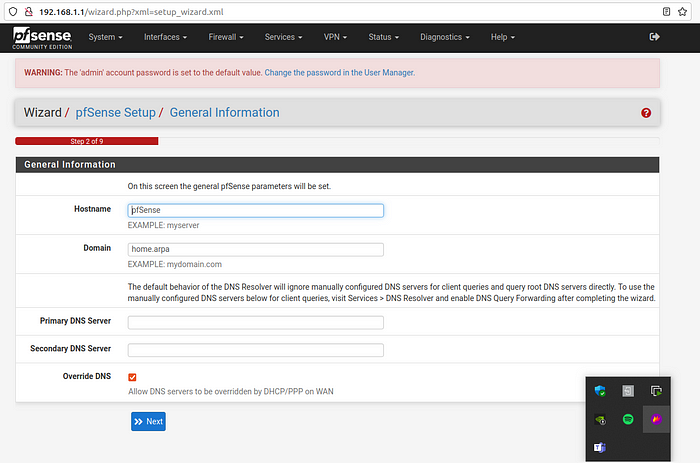The height and width of the screenshot is (463, 700).
Task: Uncheck the Override DNS checkbox
Action: 132,377
